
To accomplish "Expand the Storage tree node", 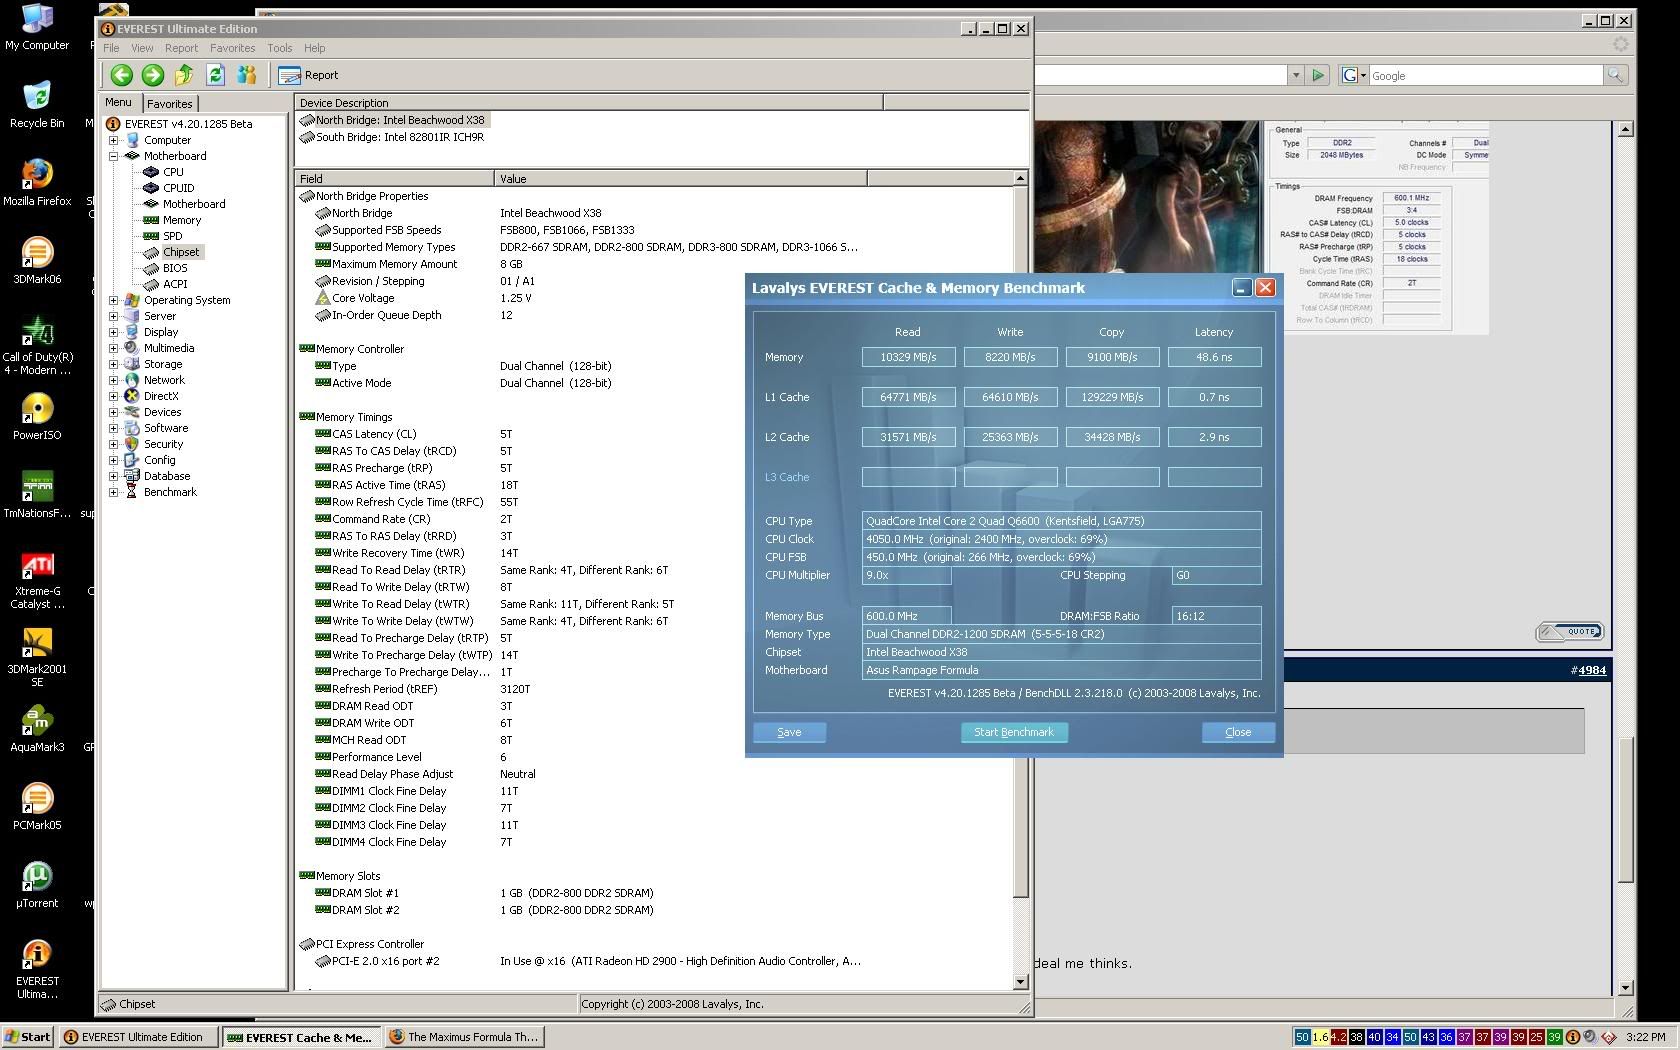I will [114, 364].
